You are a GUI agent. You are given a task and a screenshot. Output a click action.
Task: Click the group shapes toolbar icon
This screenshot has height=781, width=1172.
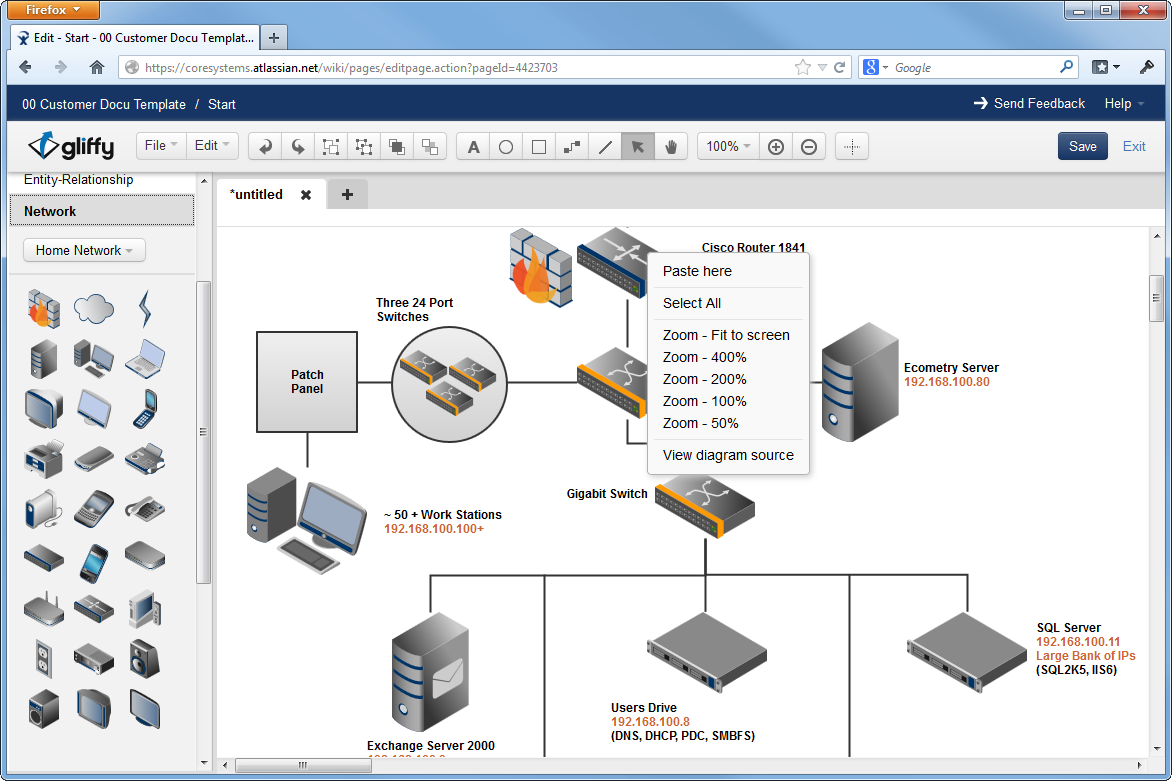(330, 146)
